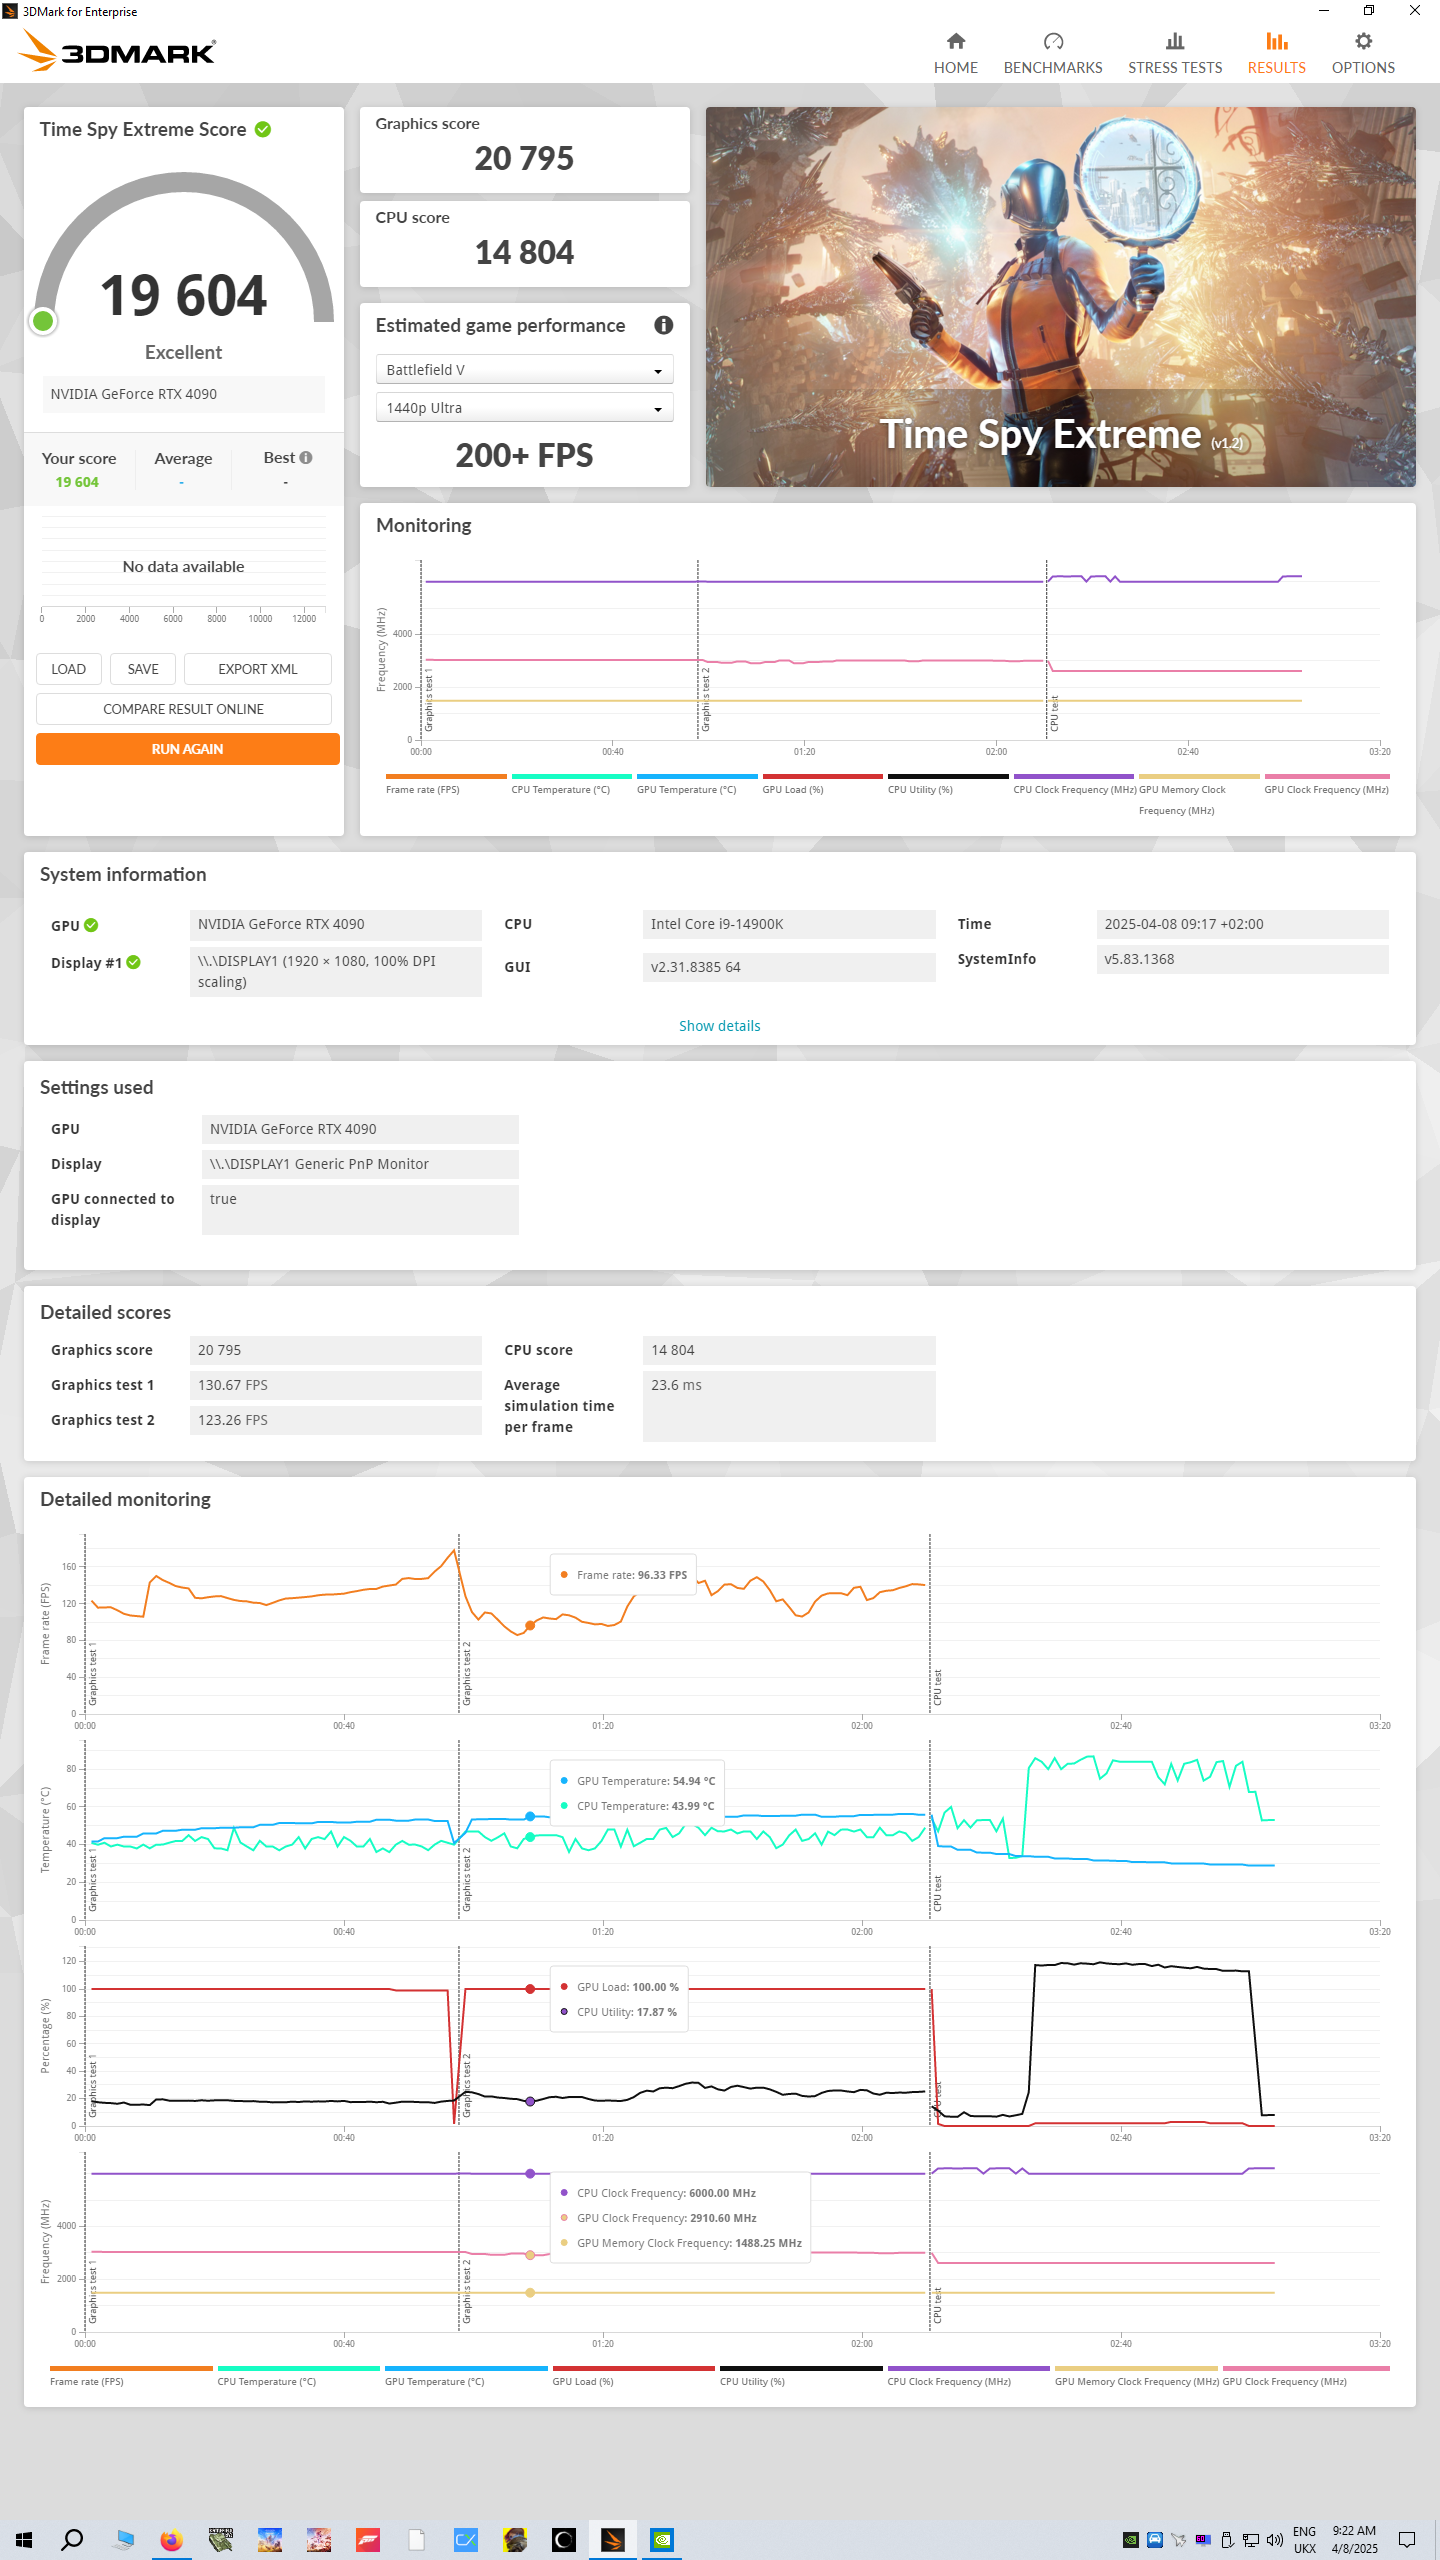
Task: Click the frame rate data point marker
Action: tap(530, 1625)
